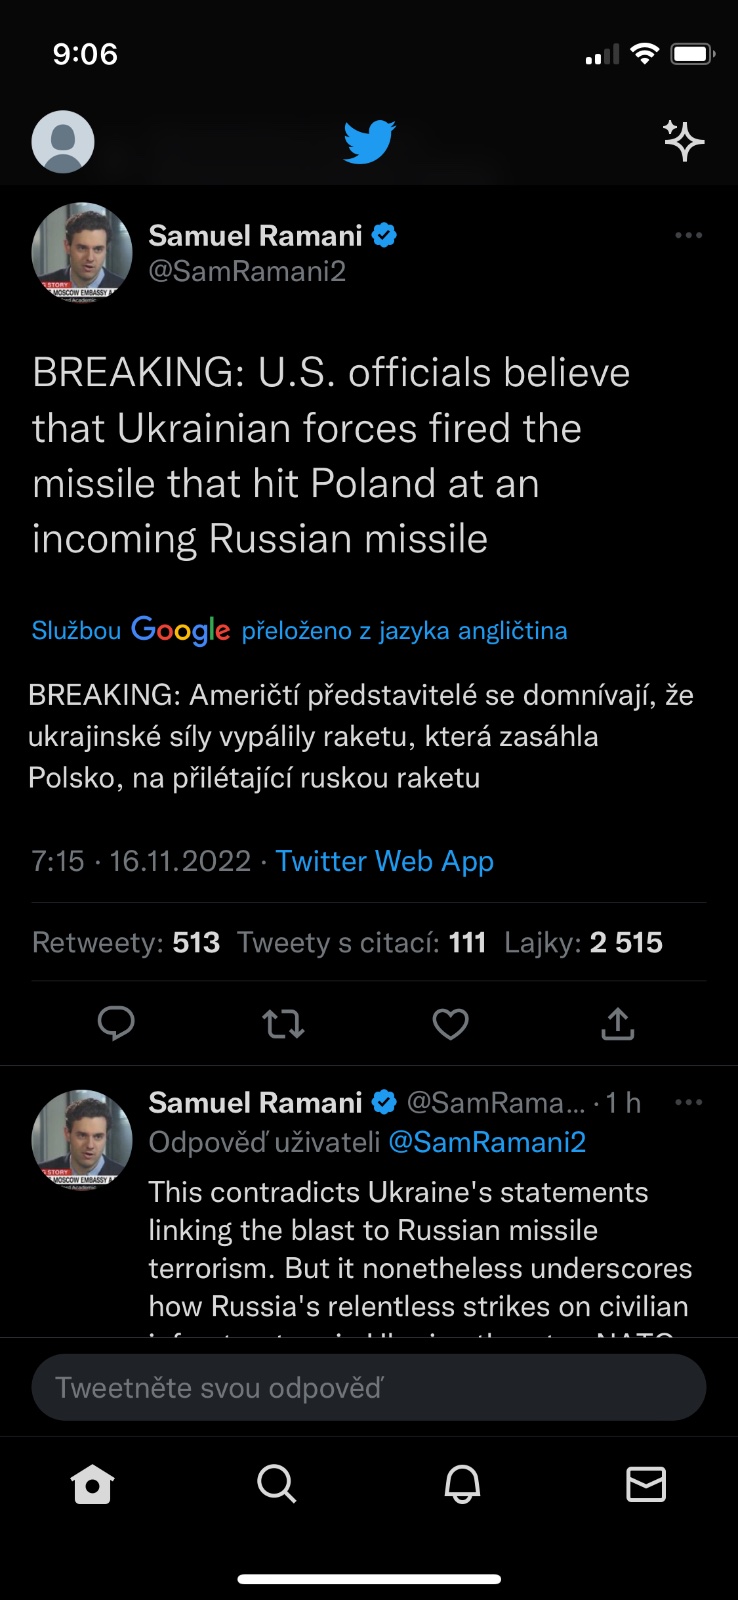
Task: View the Retweety count list
Action: 126,942
